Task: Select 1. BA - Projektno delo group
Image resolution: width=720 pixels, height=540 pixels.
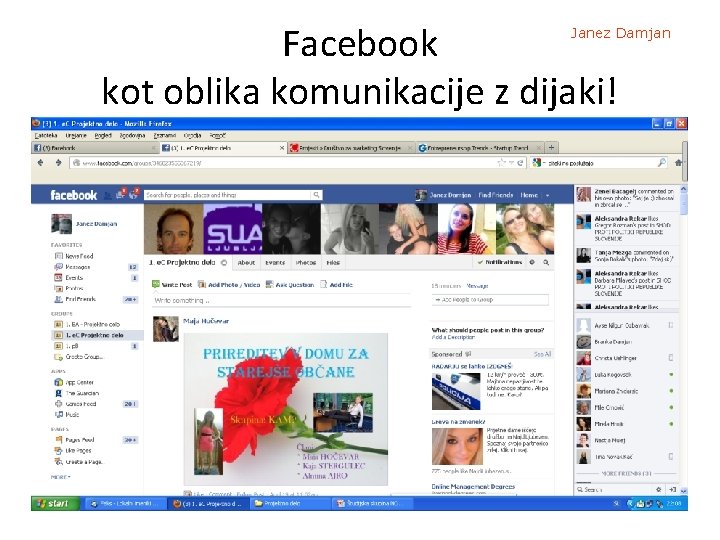Action: [87, 324]
